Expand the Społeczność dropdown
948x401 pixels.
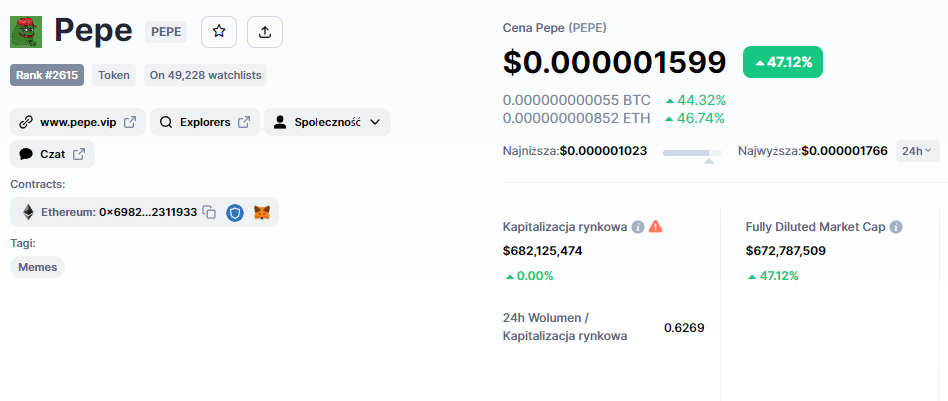pos(327,122)
